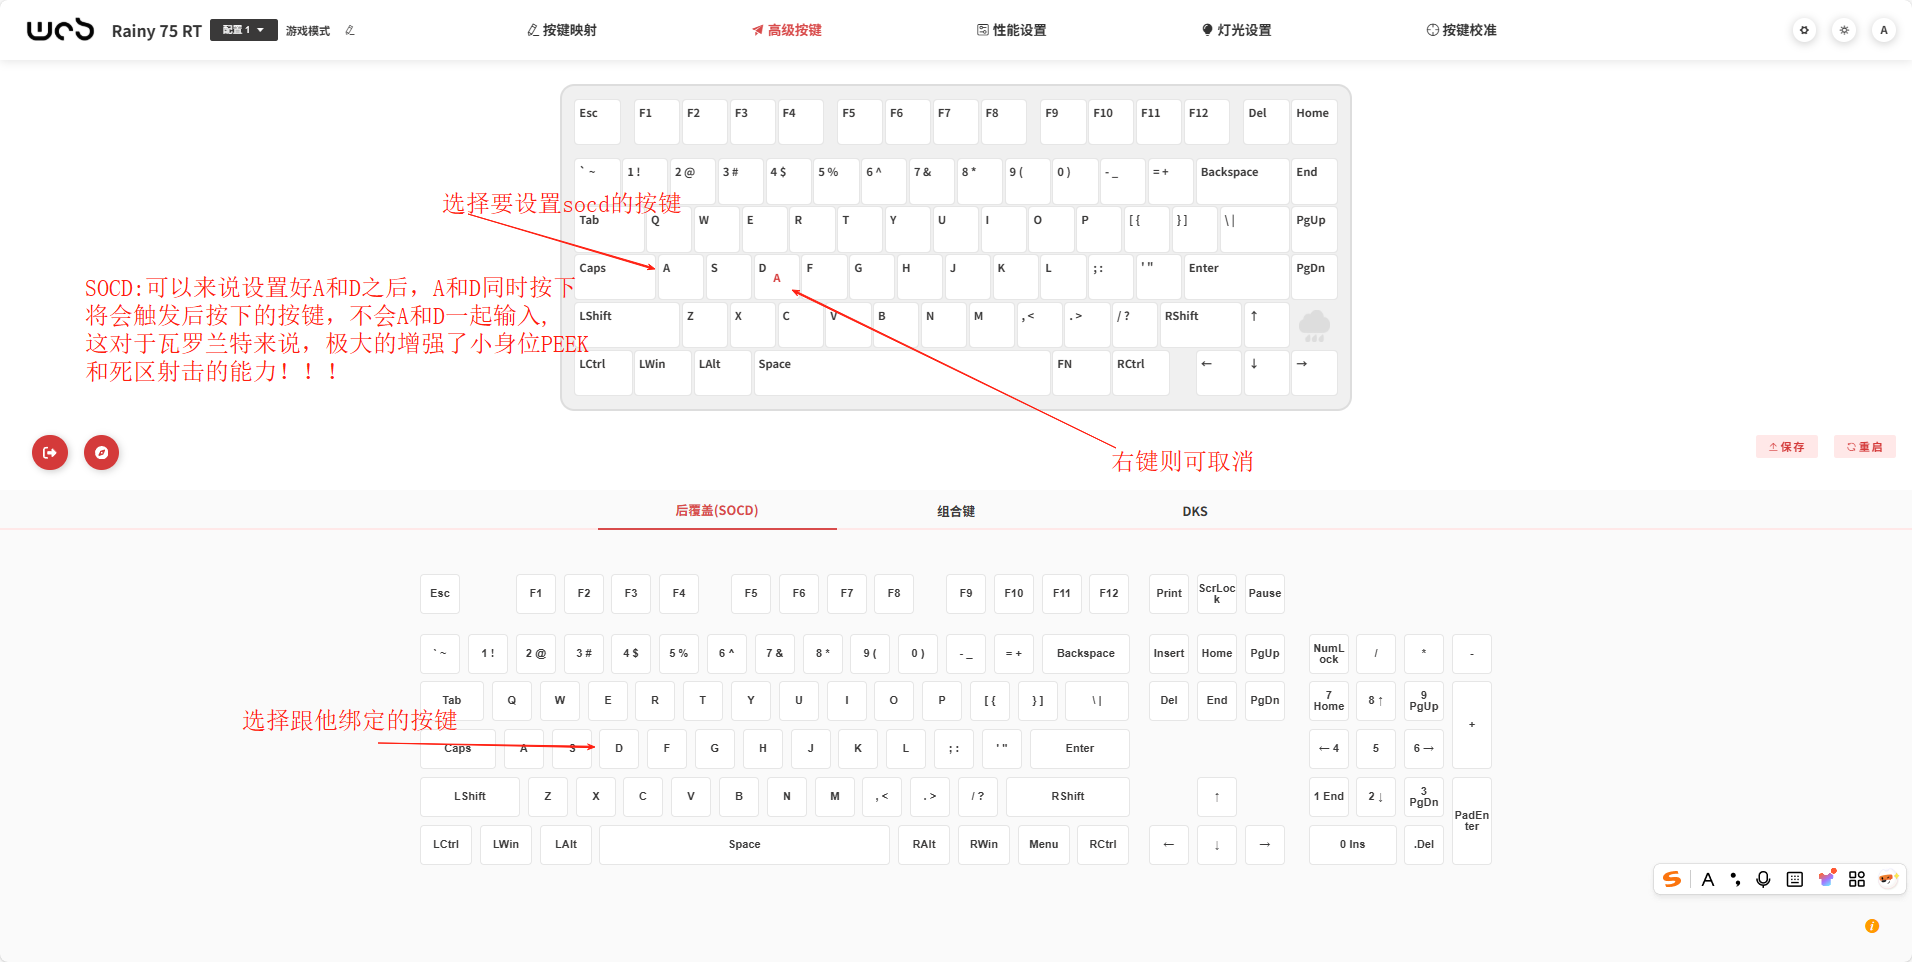The width and height of the screenshot is (1912, 962).
Task: Choose the numpad plus key
Action: [1472, 725]
